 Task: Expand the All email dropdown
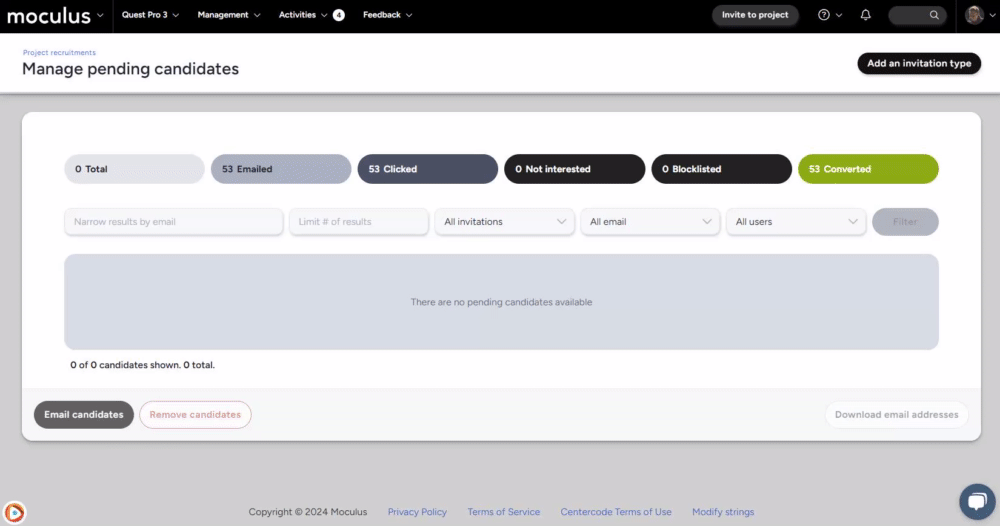click(x=650, y=222)
